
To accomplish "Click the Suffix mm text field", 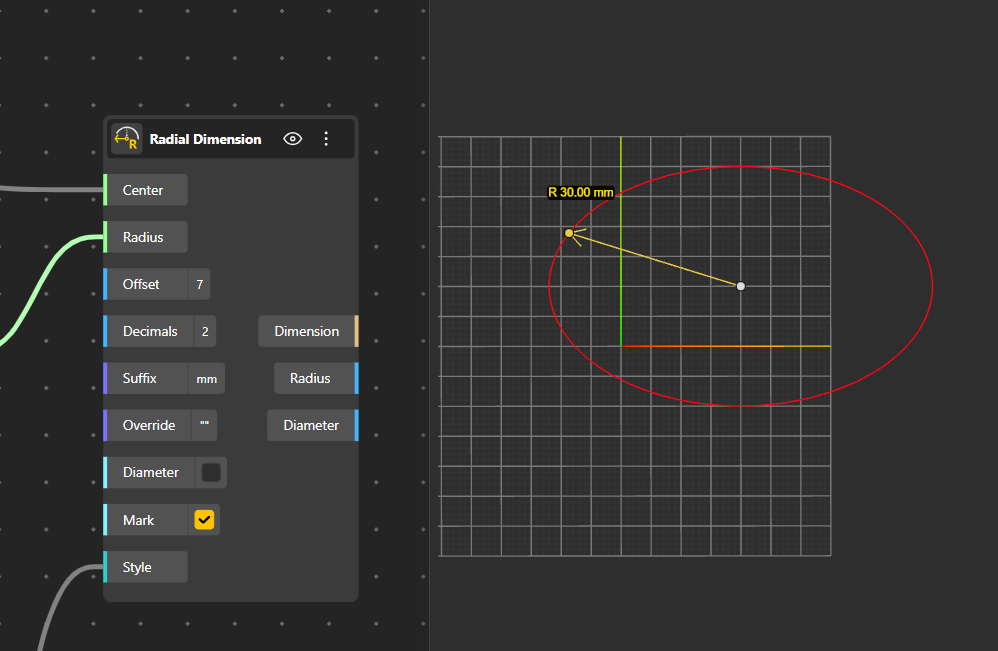I will click(x=207, y=379).
